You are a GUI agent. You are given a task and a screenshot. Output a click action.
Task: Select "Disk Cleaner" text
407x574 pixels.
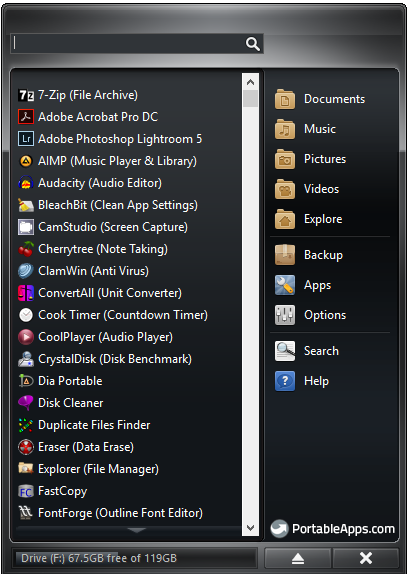(x=71, y=403)
